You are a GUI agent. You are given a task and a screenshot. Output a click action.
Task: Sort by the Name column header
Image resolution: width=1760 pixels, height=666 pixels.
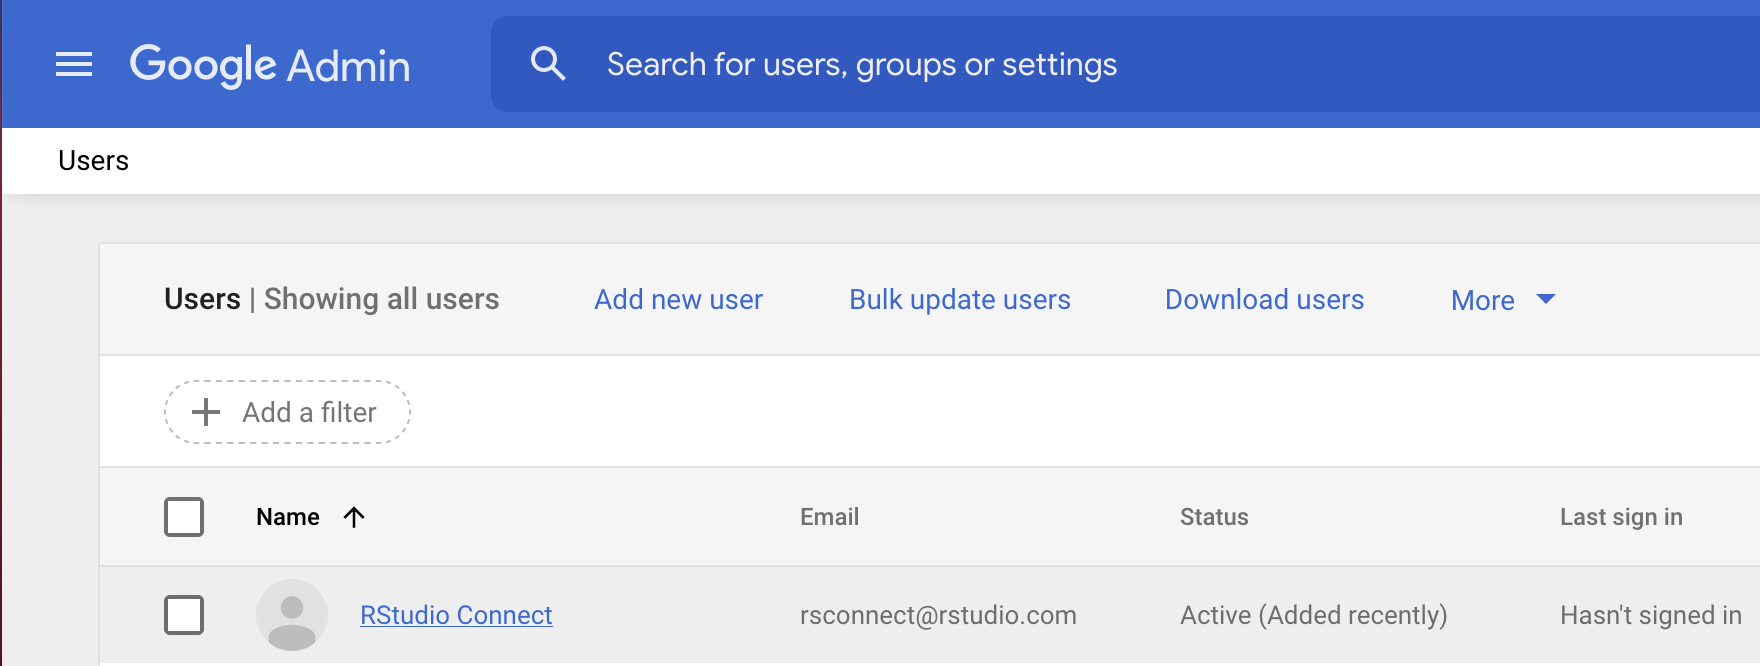[288, 517]
